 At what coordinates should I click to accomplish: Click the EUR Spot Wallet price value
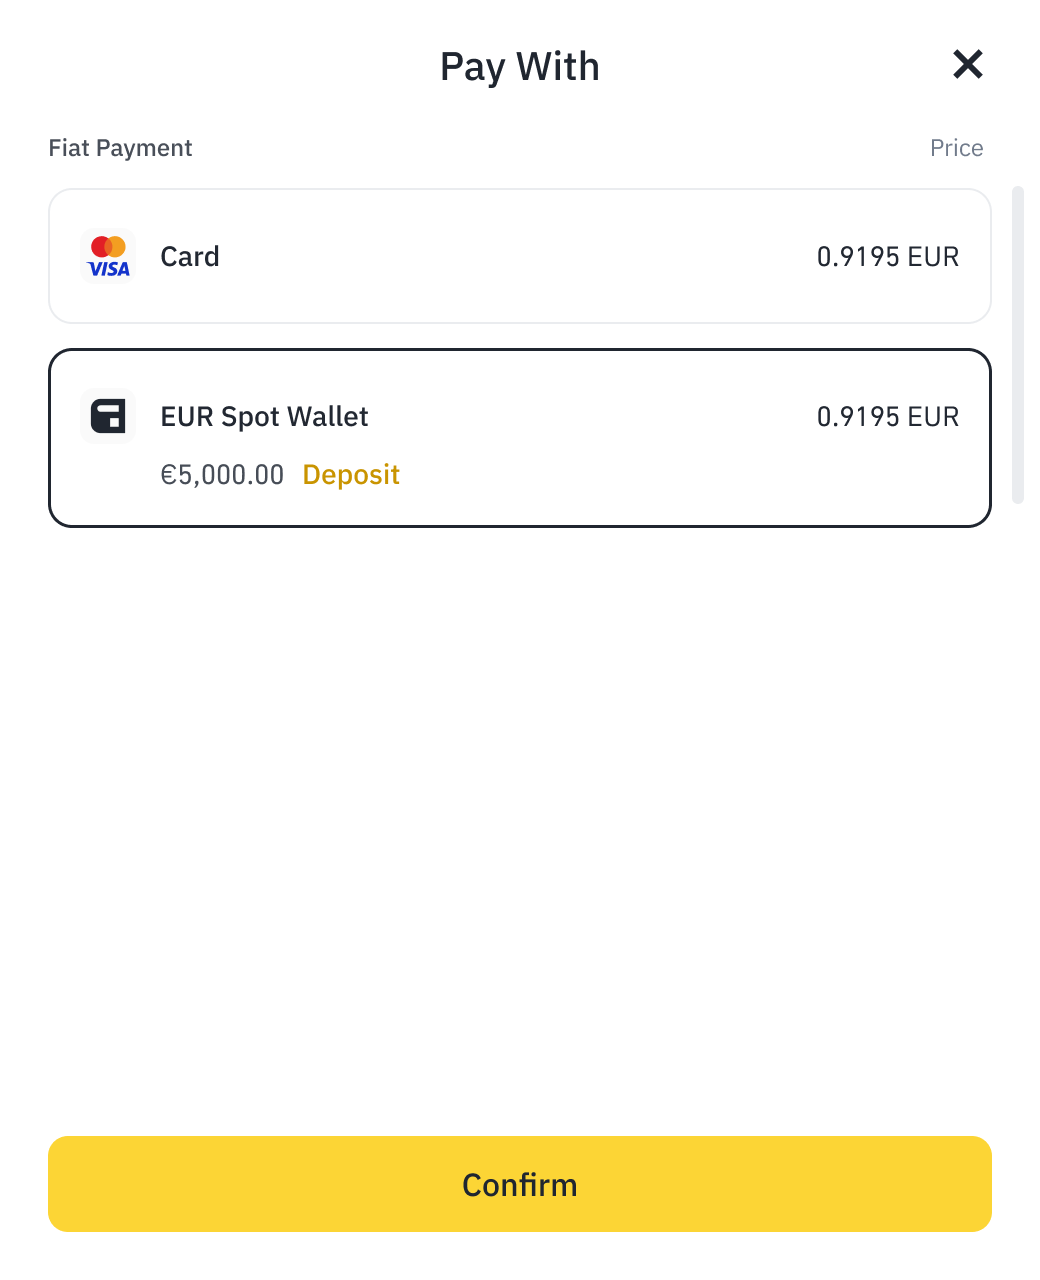[887, 417]
